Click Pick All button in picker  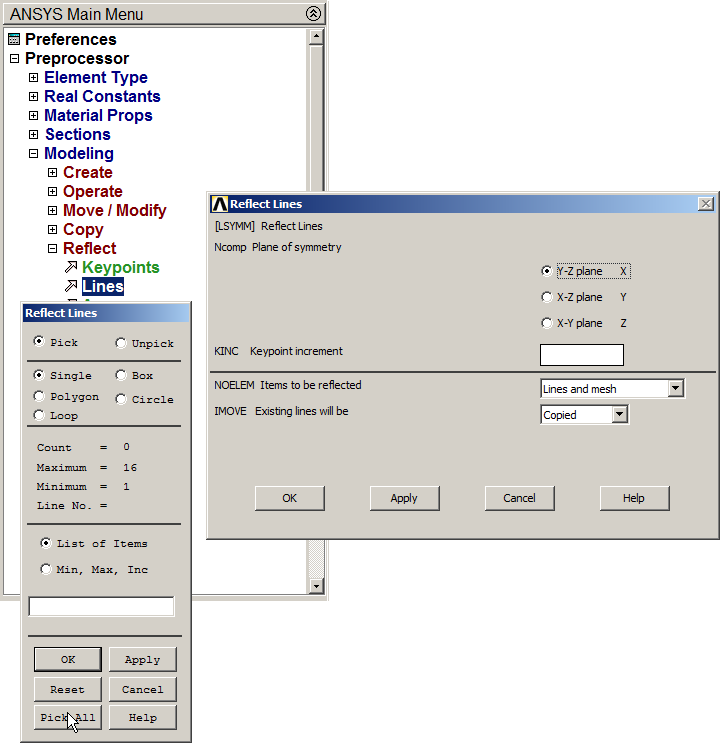[x=68, y=718]
